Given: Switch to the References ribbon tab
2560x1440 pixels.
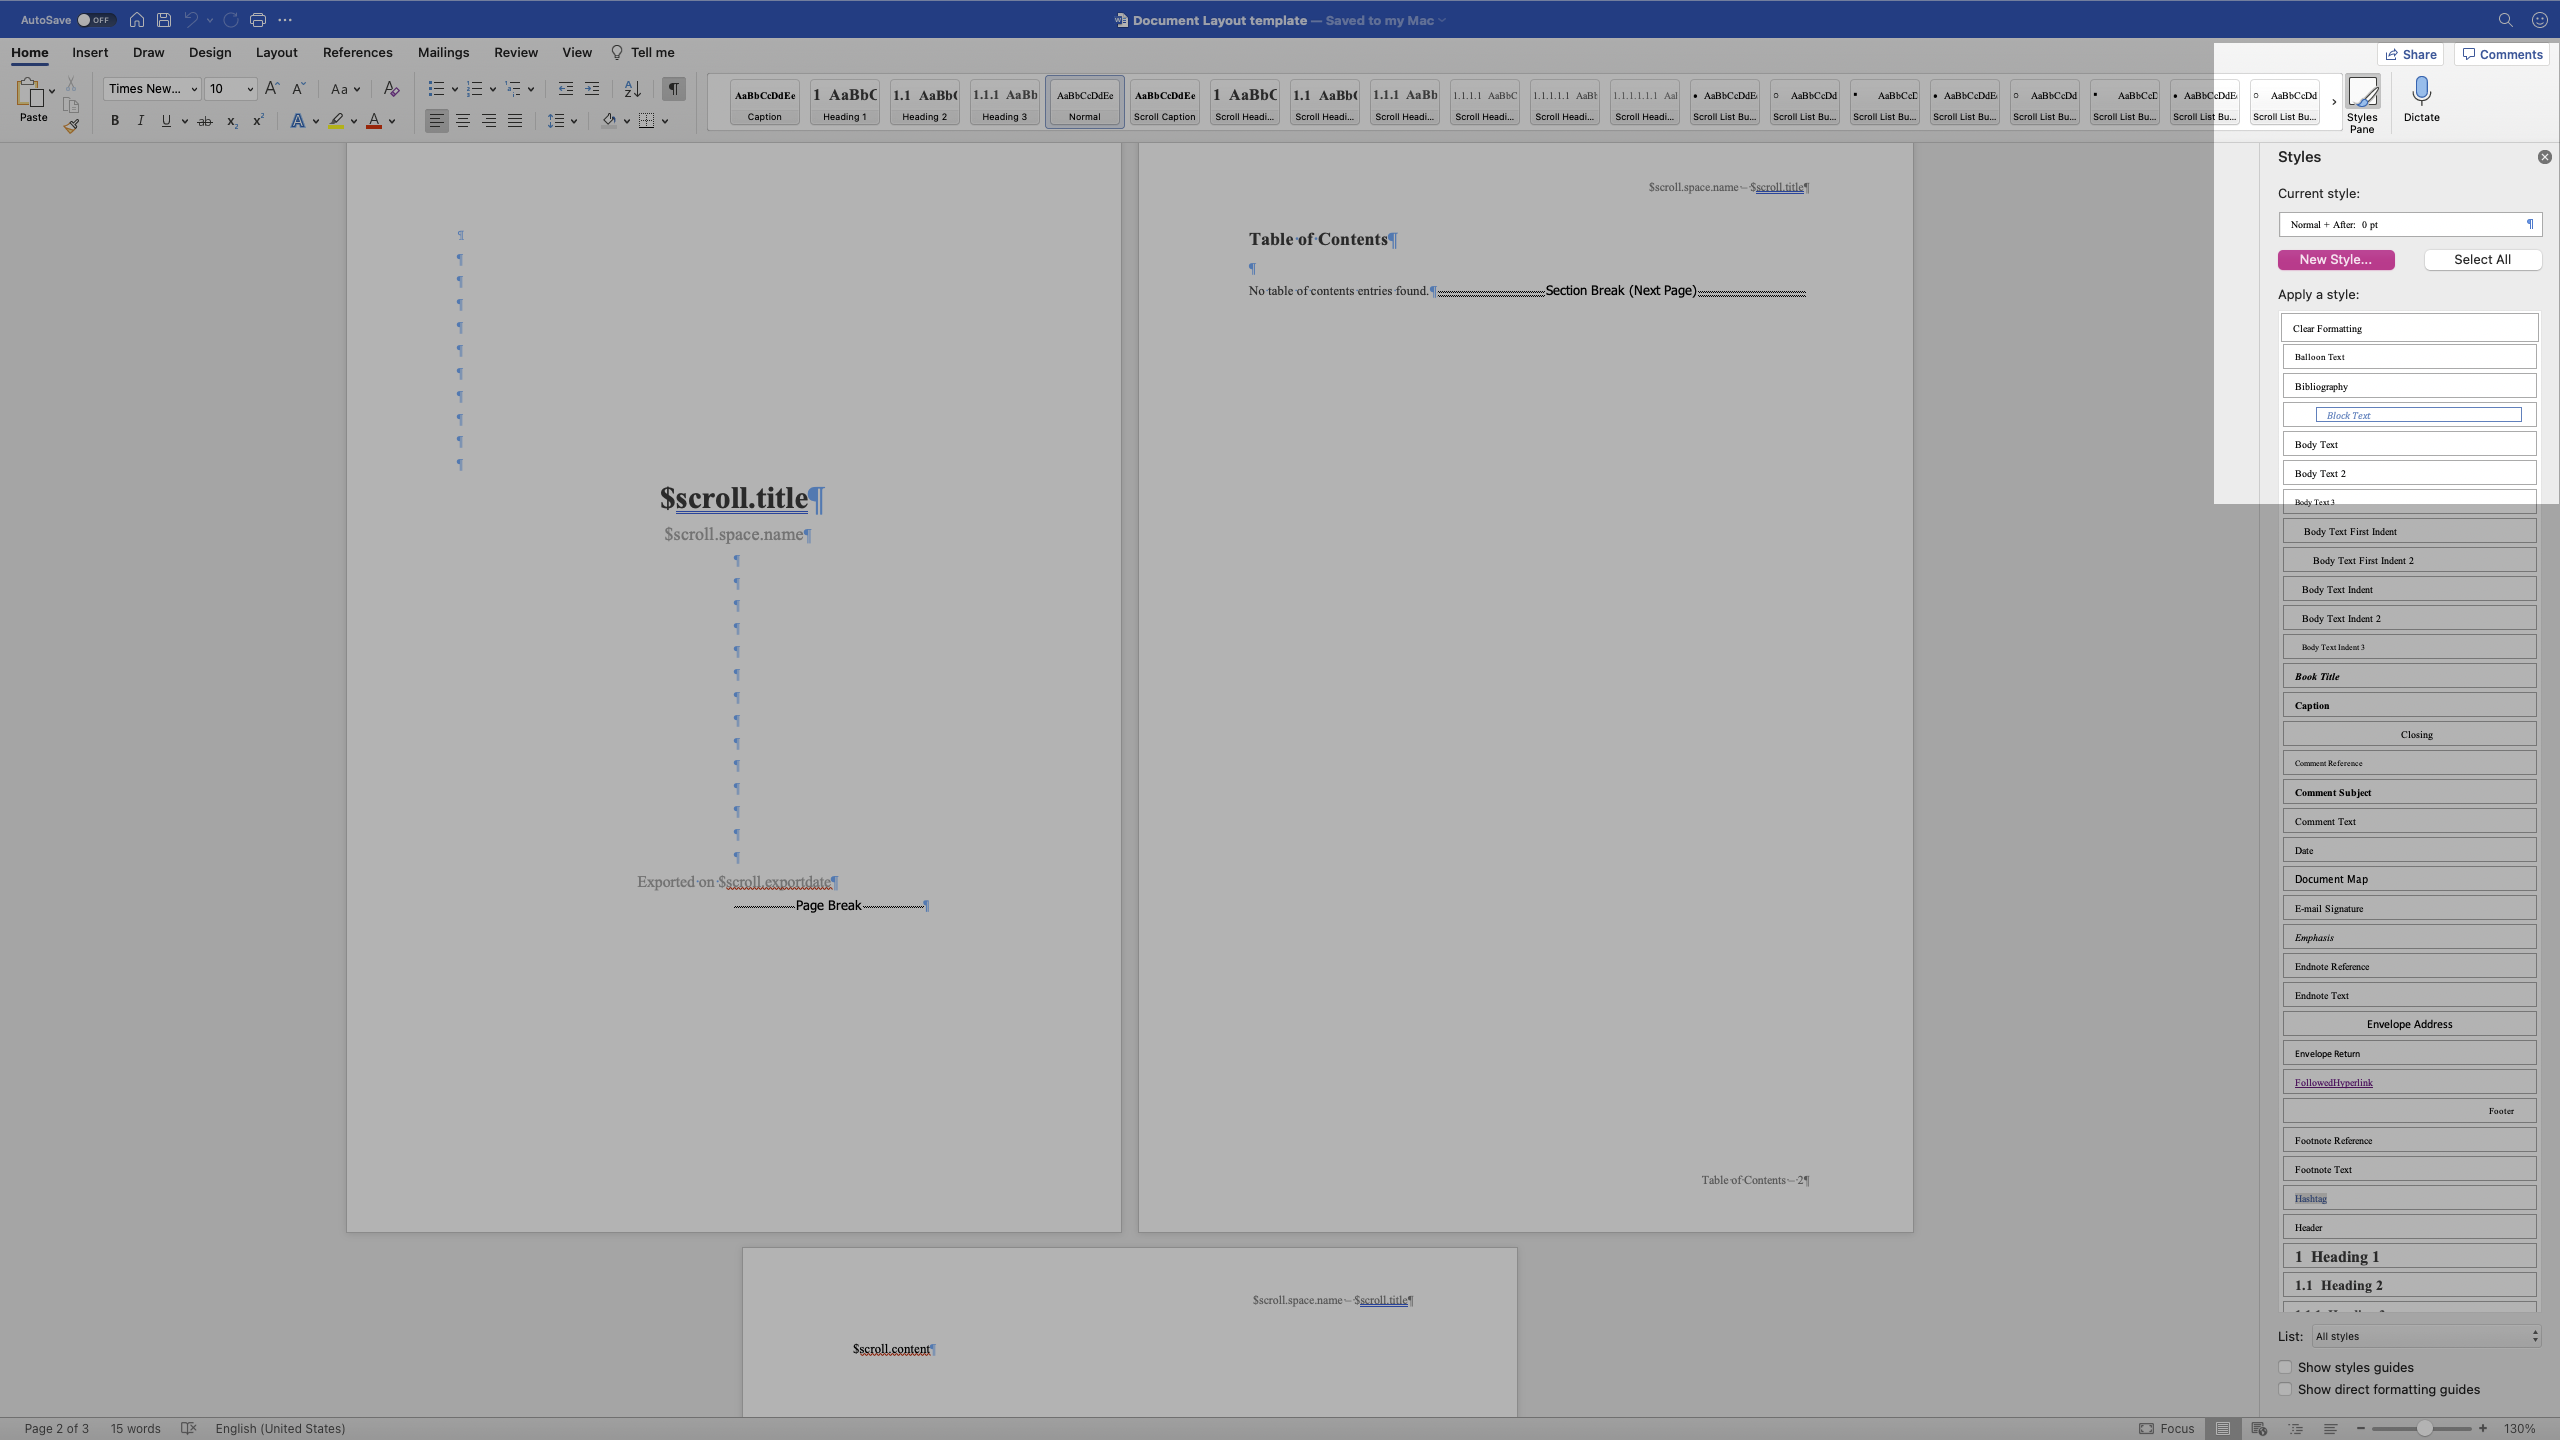Looking at the screenshot, I should (357, 52).
